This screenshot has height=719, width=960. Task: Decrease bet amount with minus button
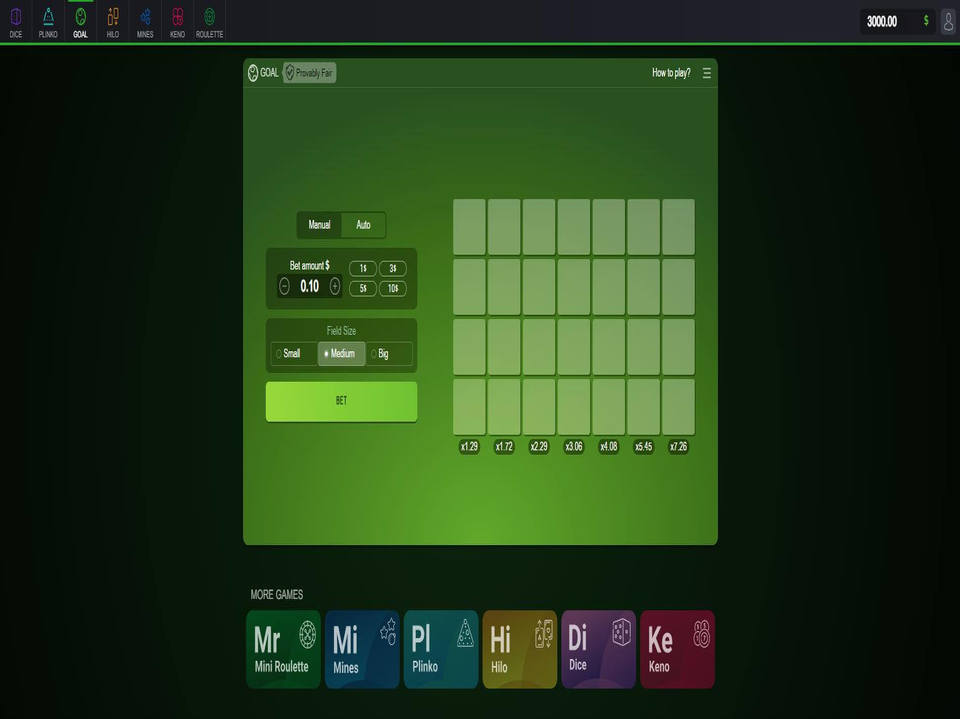[x=284, y=286]
